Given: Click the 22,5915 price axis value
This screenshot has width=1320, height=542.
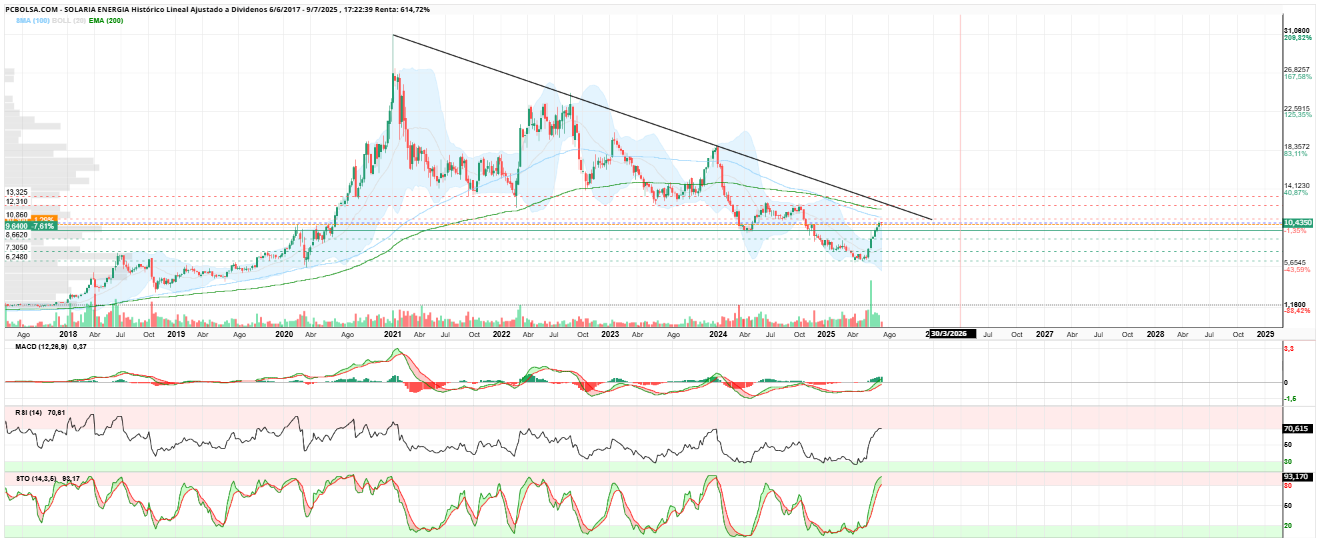Looking at the screenshot, I should click(1297, 108).
